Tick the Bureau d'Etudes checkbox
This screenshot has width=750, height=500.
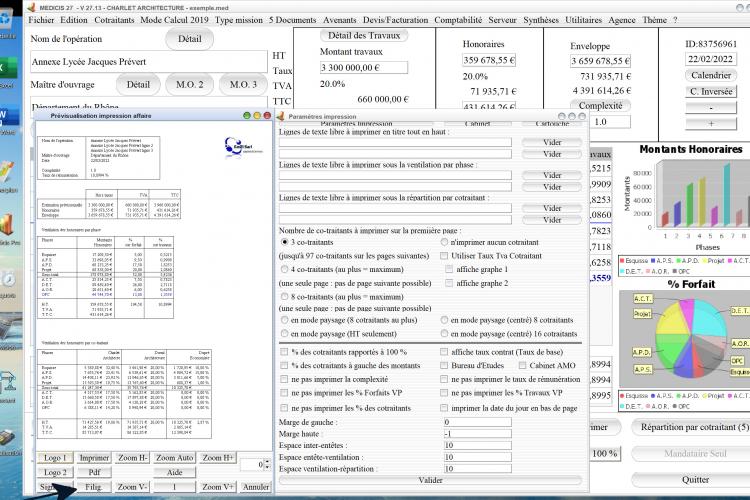coord(444,366)
